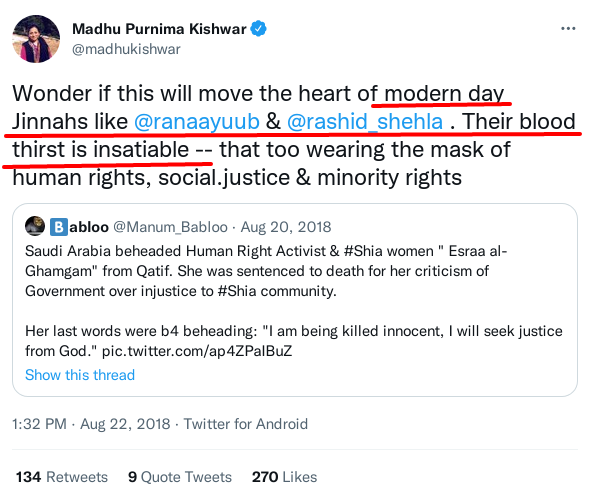Click the 1:32 PM · Aug 22, 2018 timestamp
The height and width of the screenshot is (489, 594).
pyautogui.click(x=91, y=424)
